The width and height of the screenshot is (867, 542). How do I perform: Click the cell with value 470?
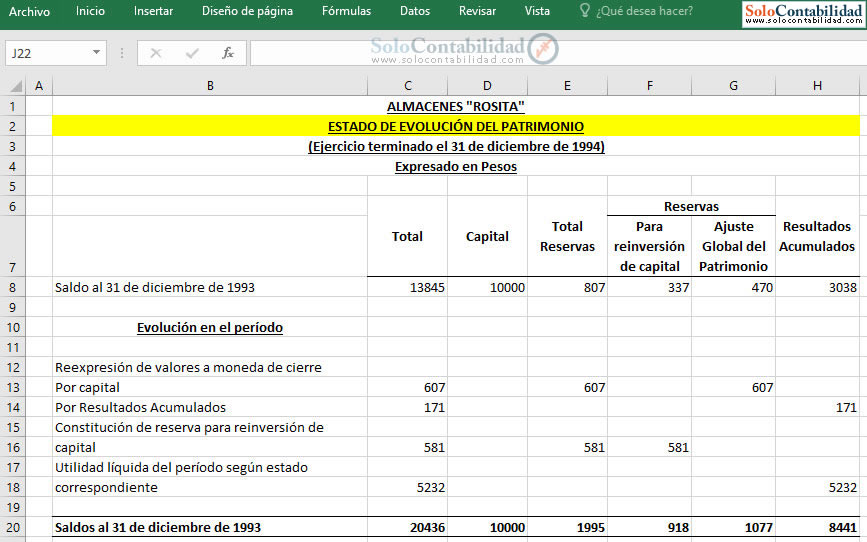733,288
